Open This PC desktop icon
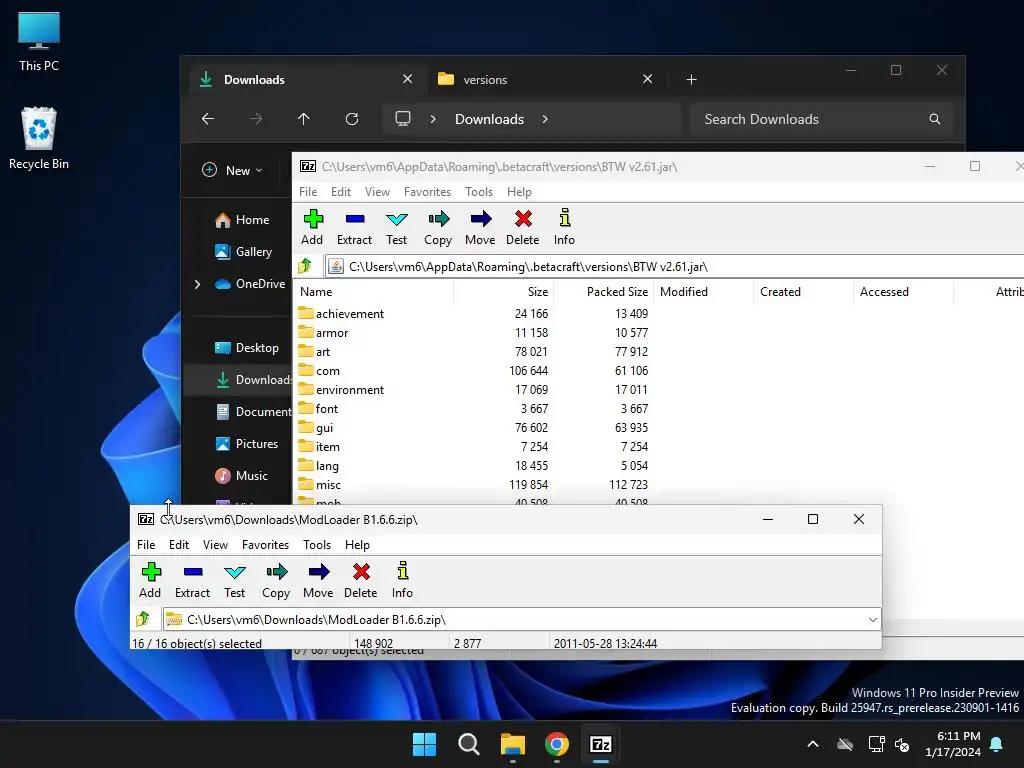 coord(39,41)
